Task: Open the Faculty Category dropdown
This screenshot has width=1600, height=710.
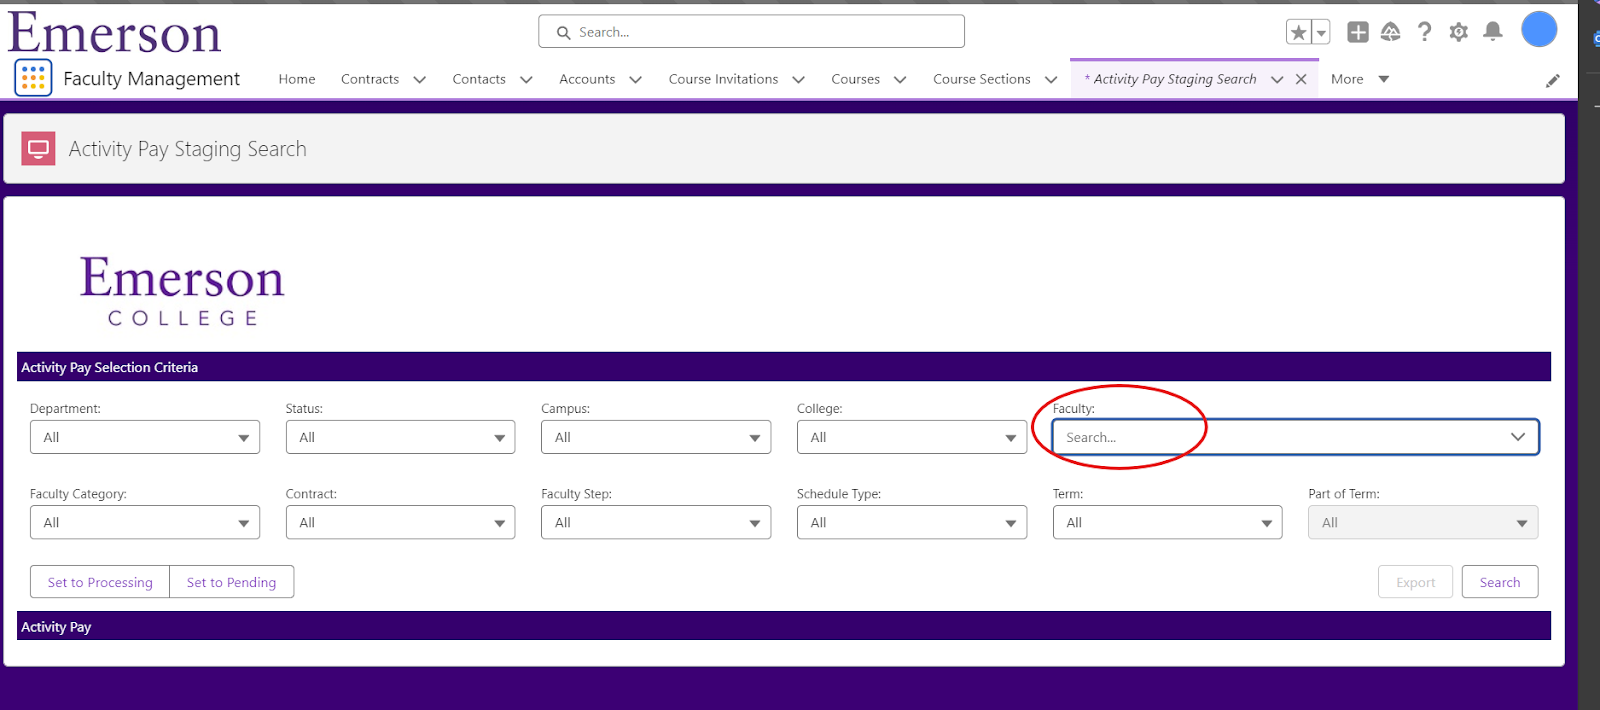Action: click(145, 522)
